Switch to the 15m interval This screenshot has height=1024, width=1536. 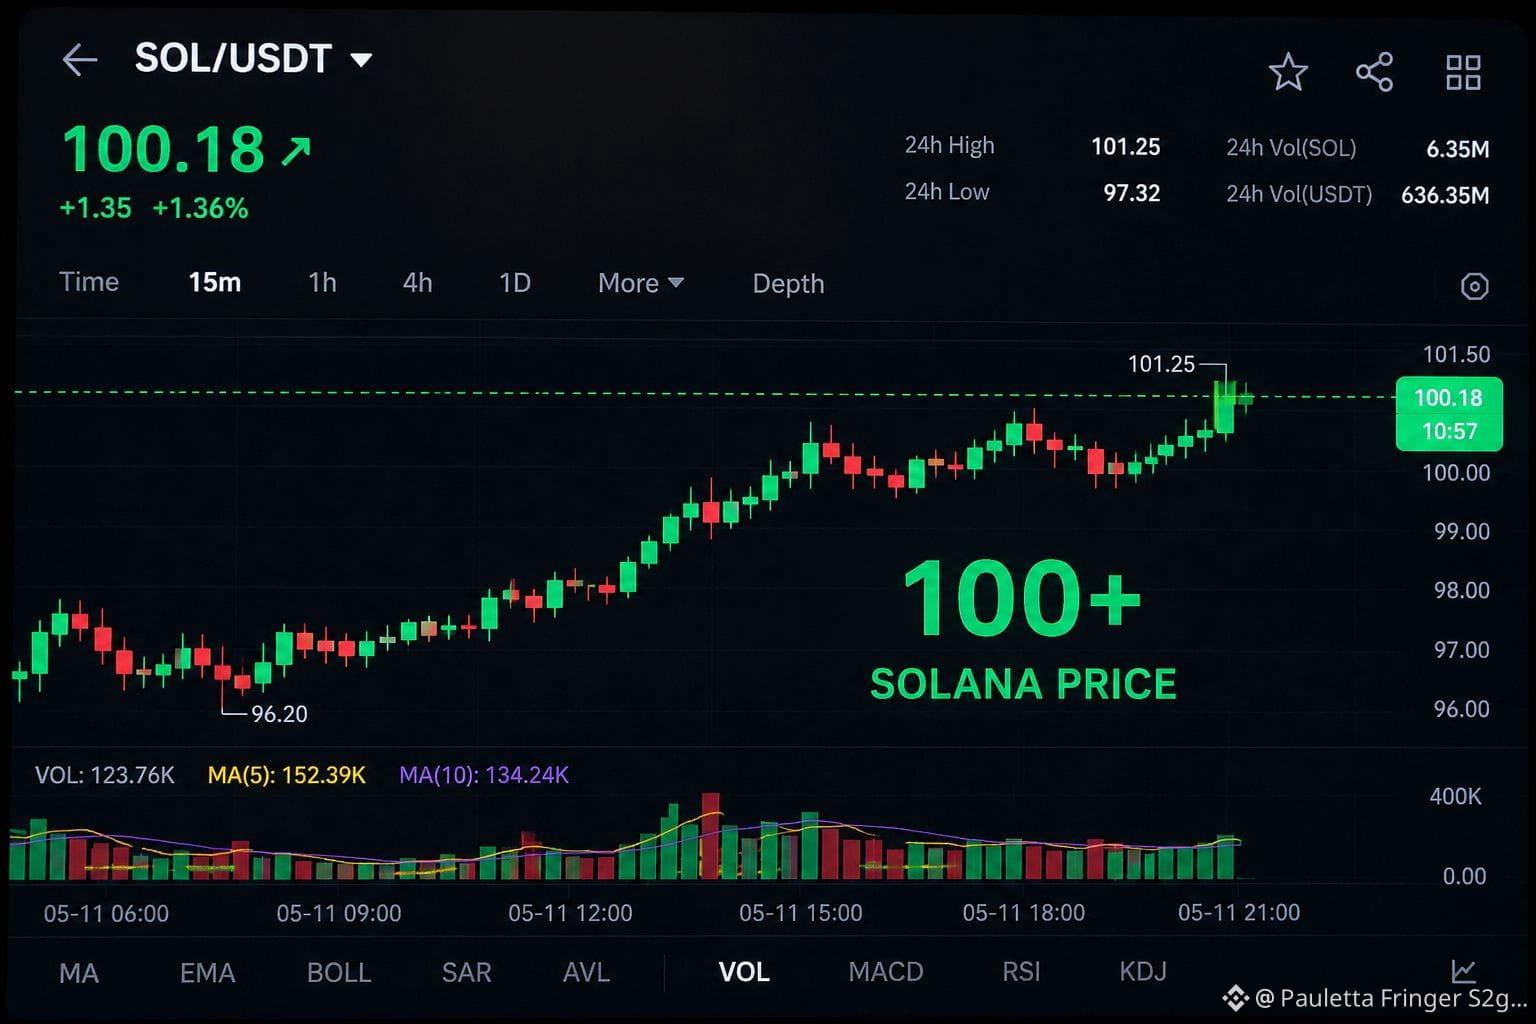215,282
